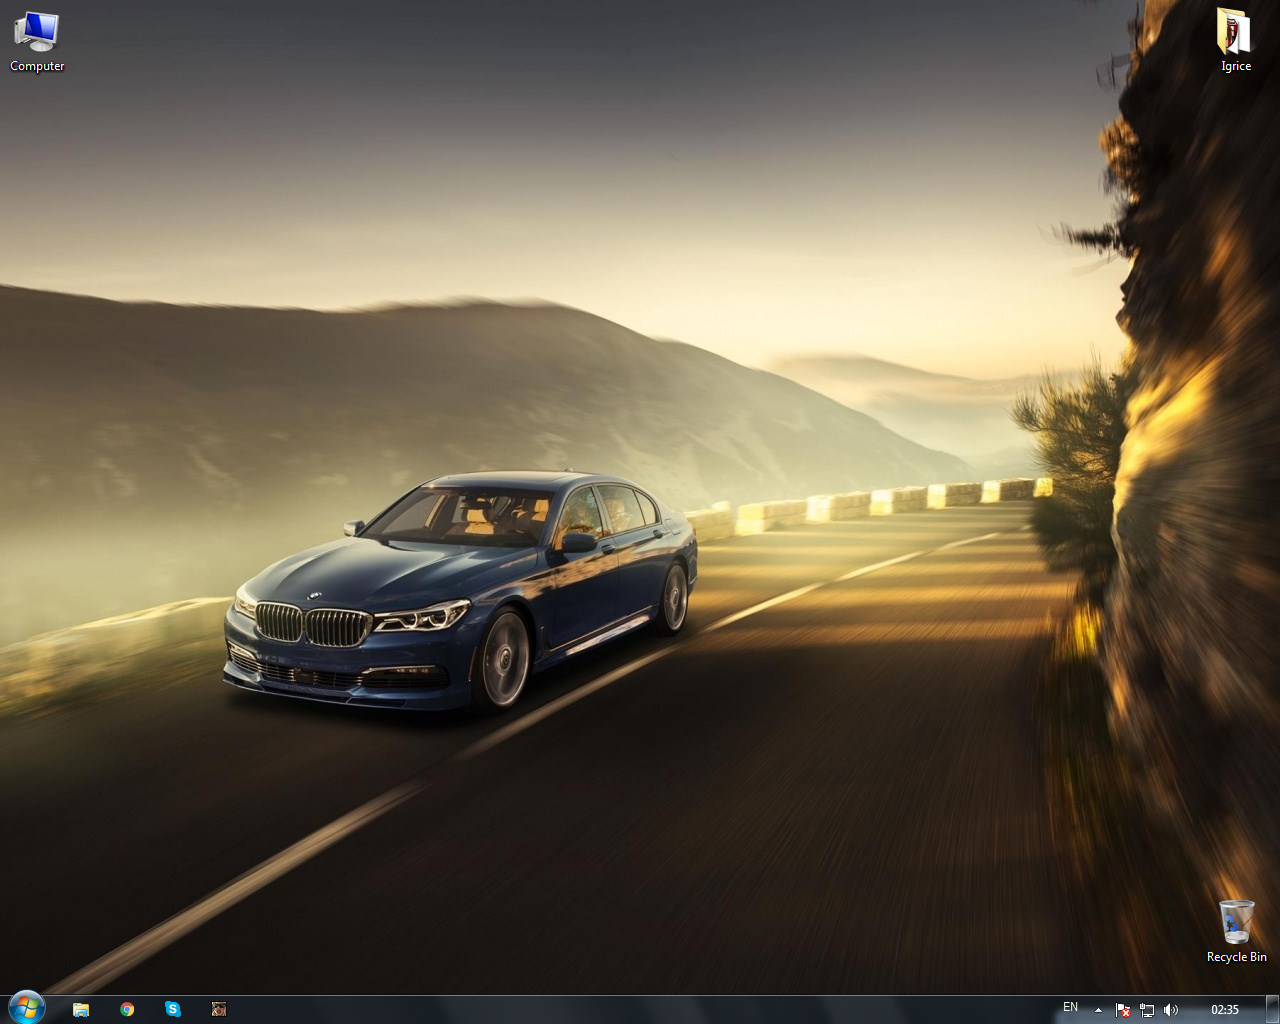Launch Google Chrome from the taskbar
This screenshot has width=1280, height=1024.
tap(127, 1009)
